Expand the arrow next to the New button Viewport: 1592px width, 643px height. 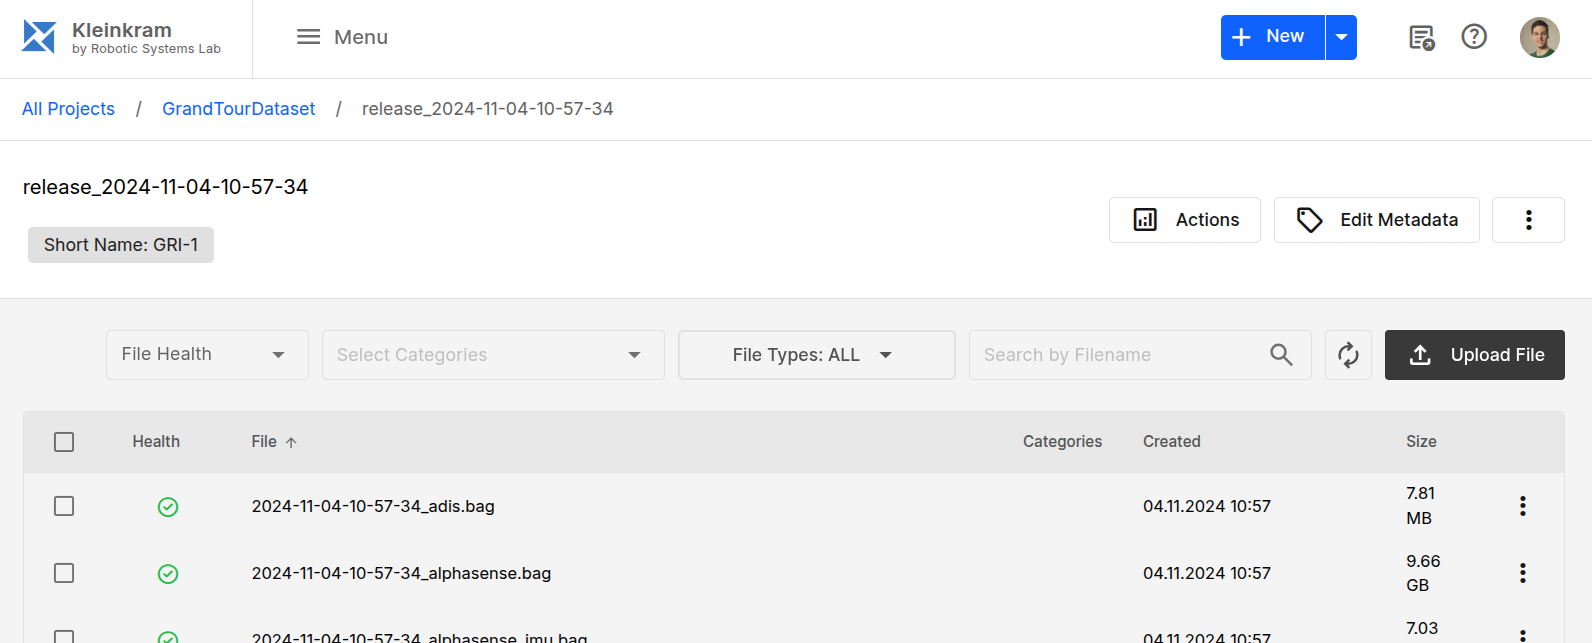point(1341,37)
